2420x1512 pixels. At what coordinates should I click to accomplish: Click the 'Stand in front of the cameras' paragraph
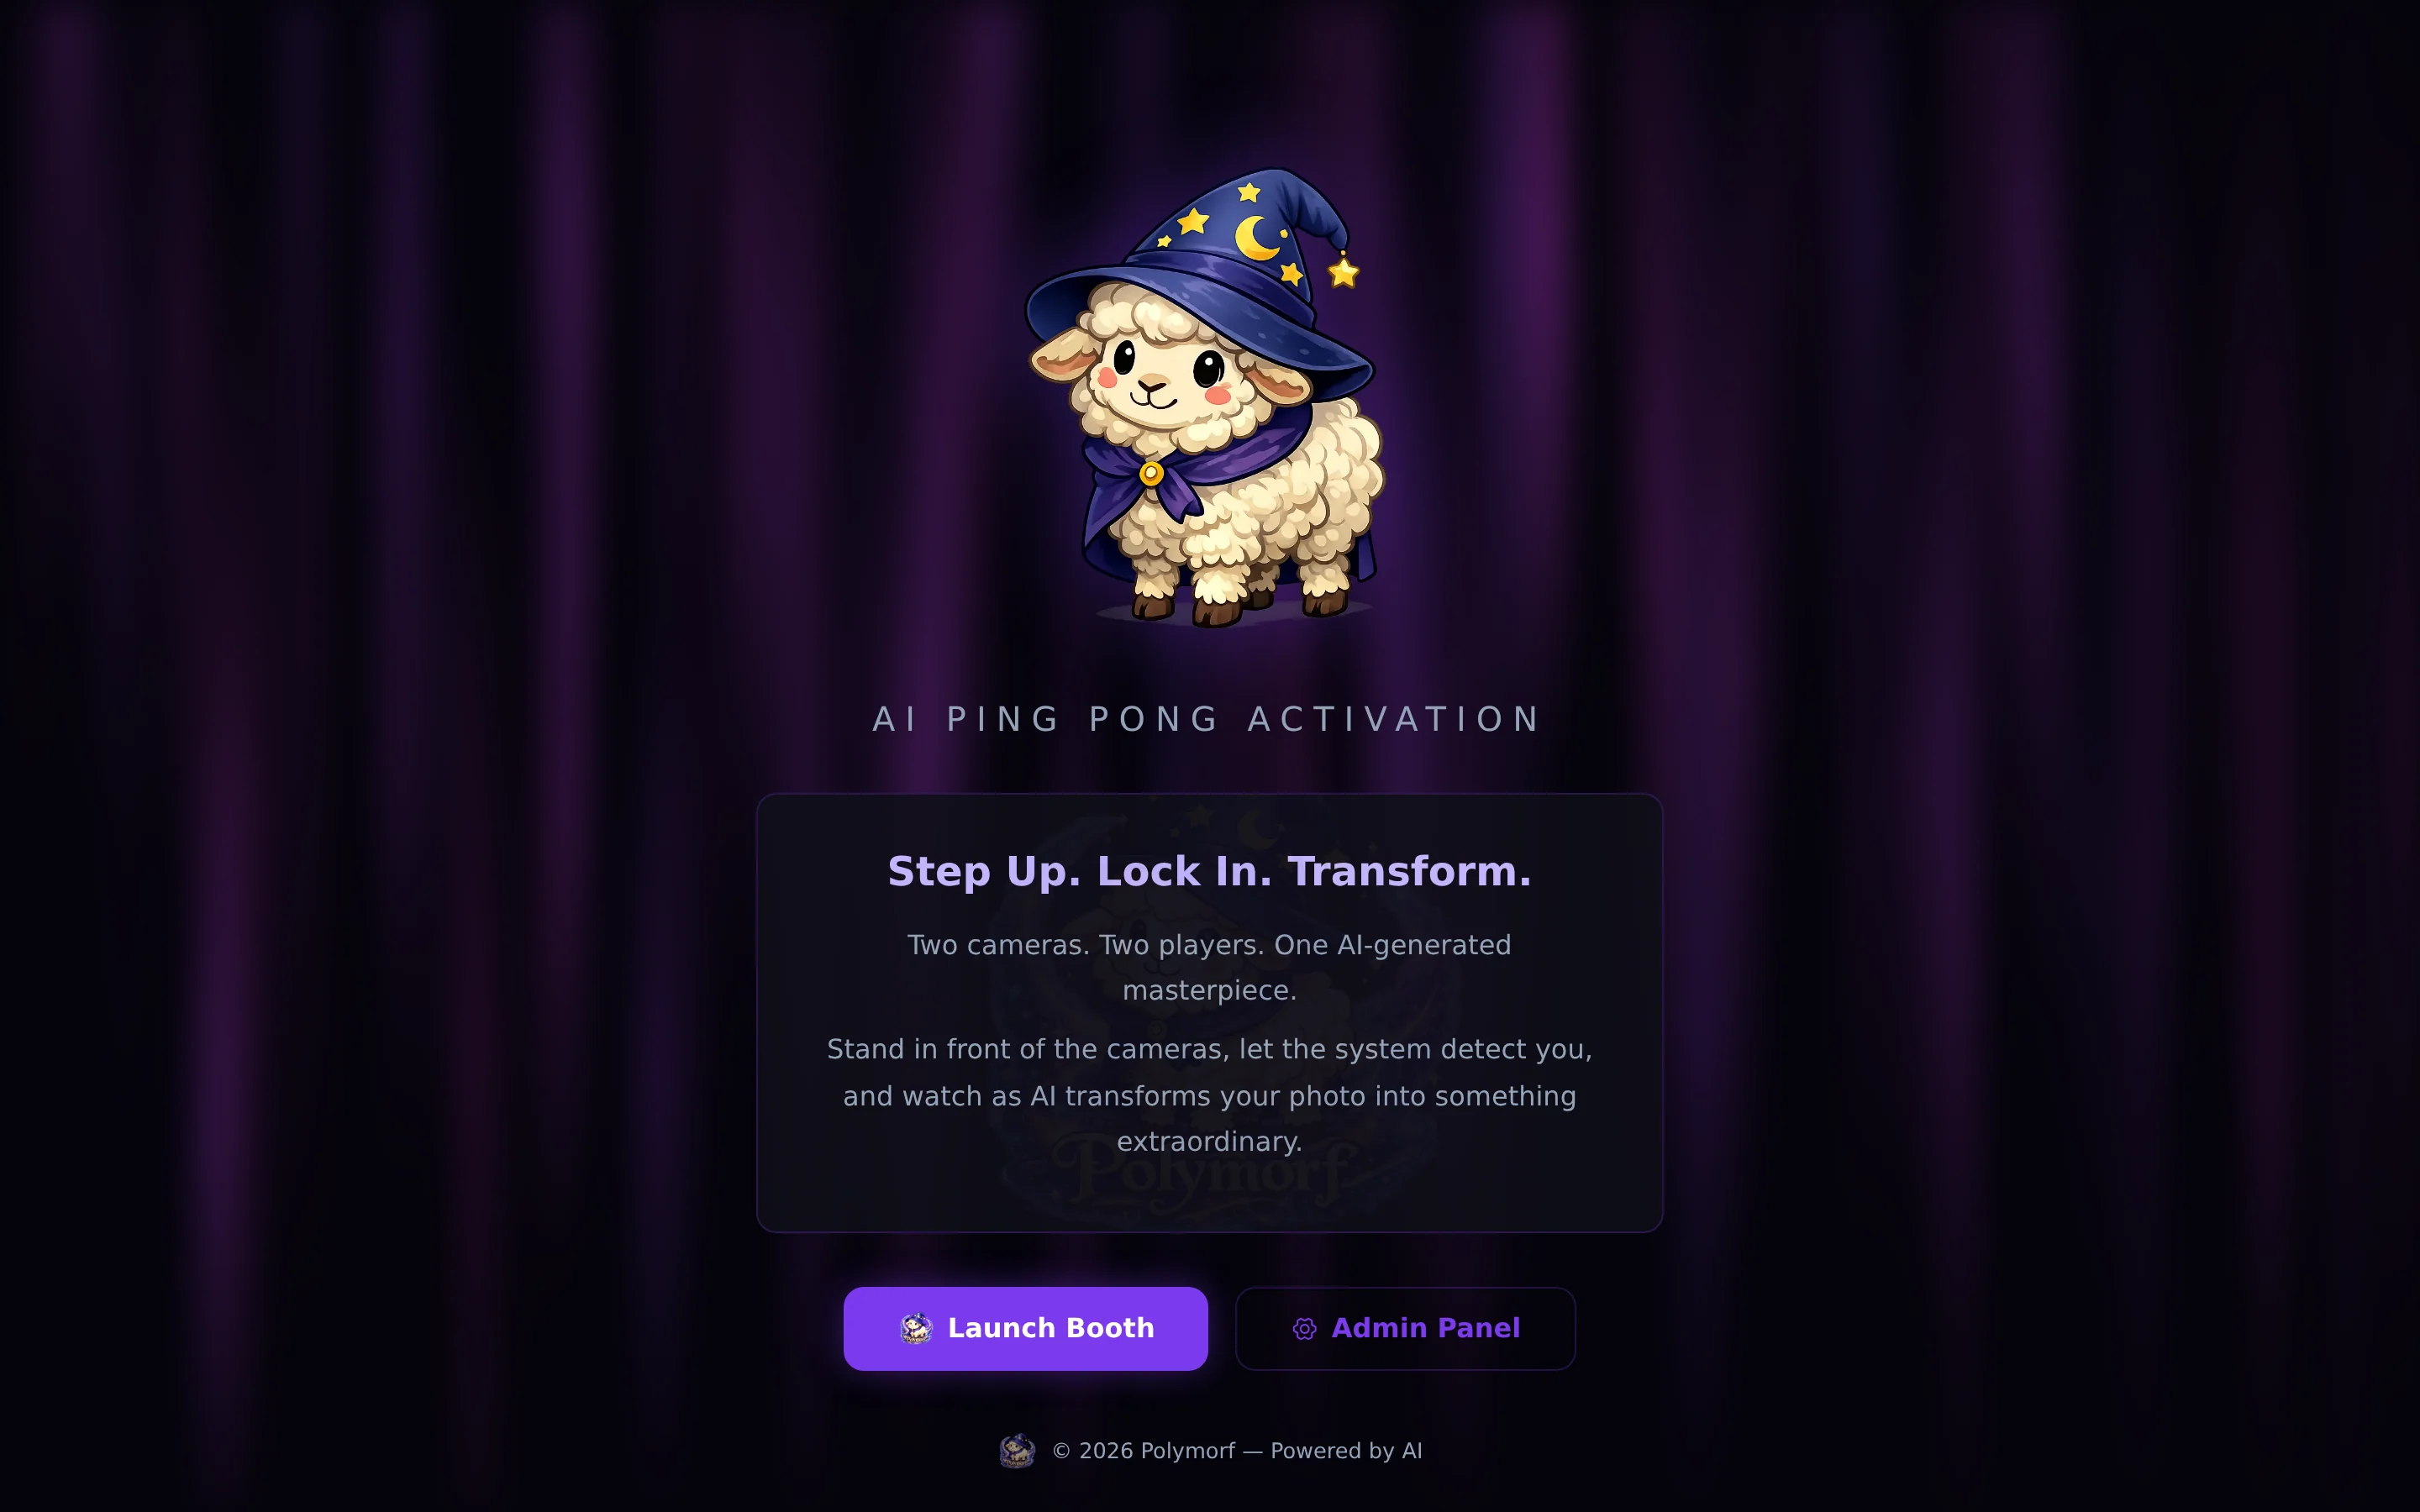(1209, 1095)
